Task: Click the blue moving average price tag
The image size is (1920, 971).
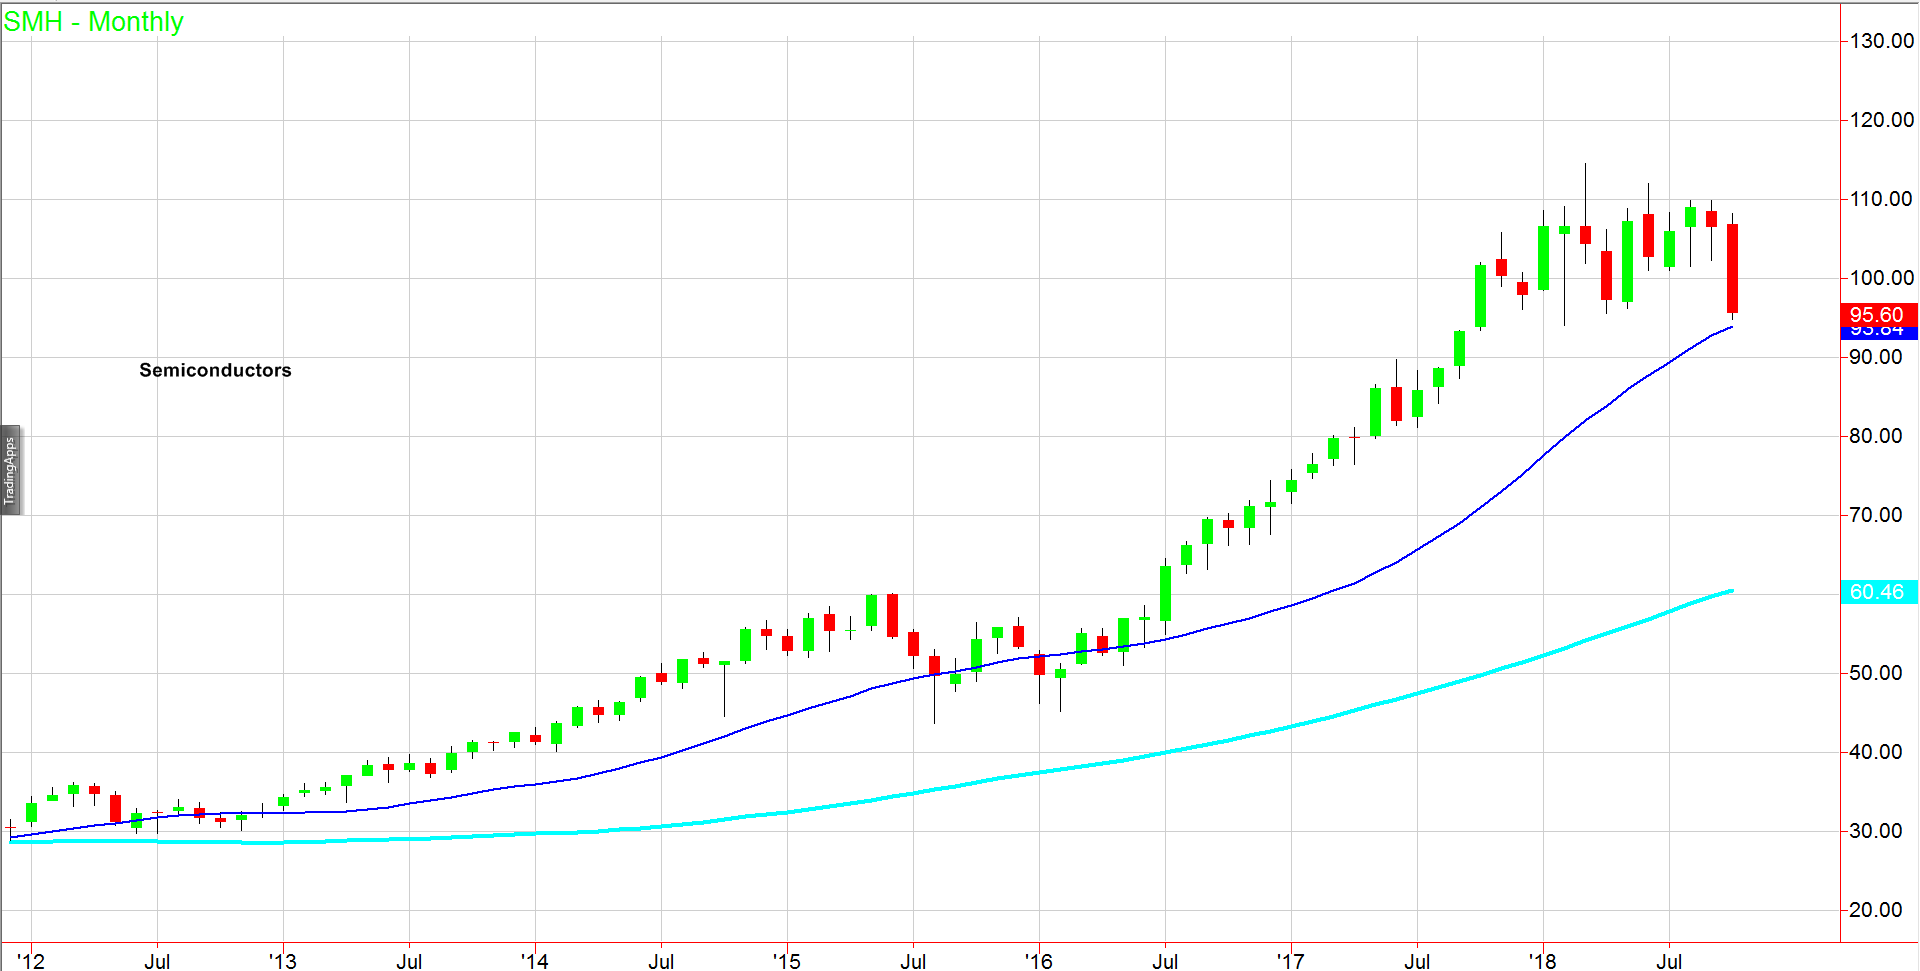Action: (x=1877, y=333)
